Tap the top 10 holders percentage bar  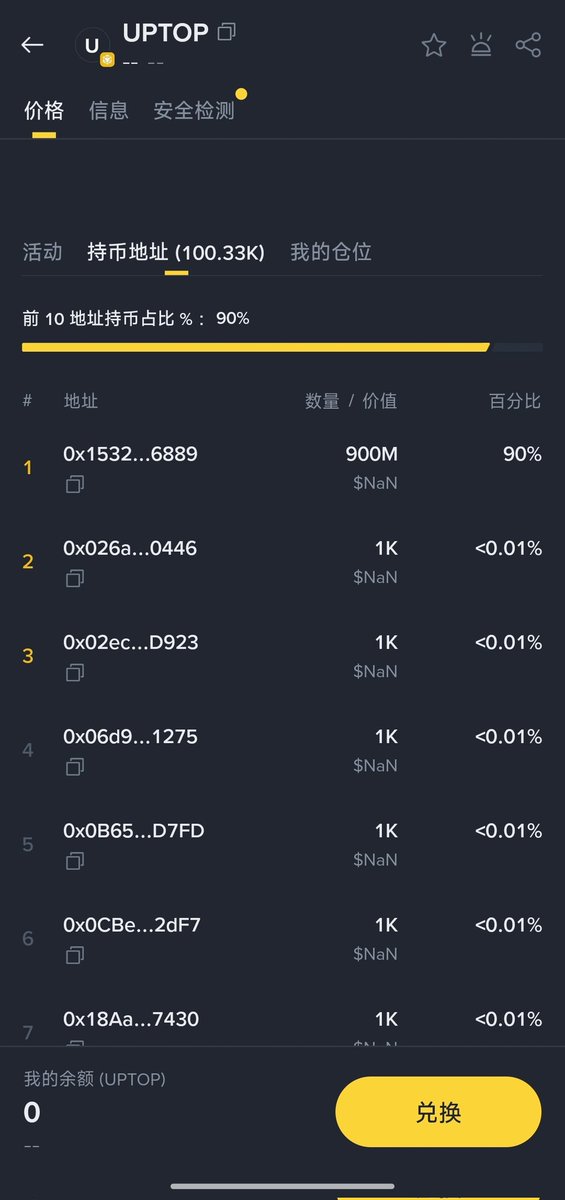click(x=282, y=347)
